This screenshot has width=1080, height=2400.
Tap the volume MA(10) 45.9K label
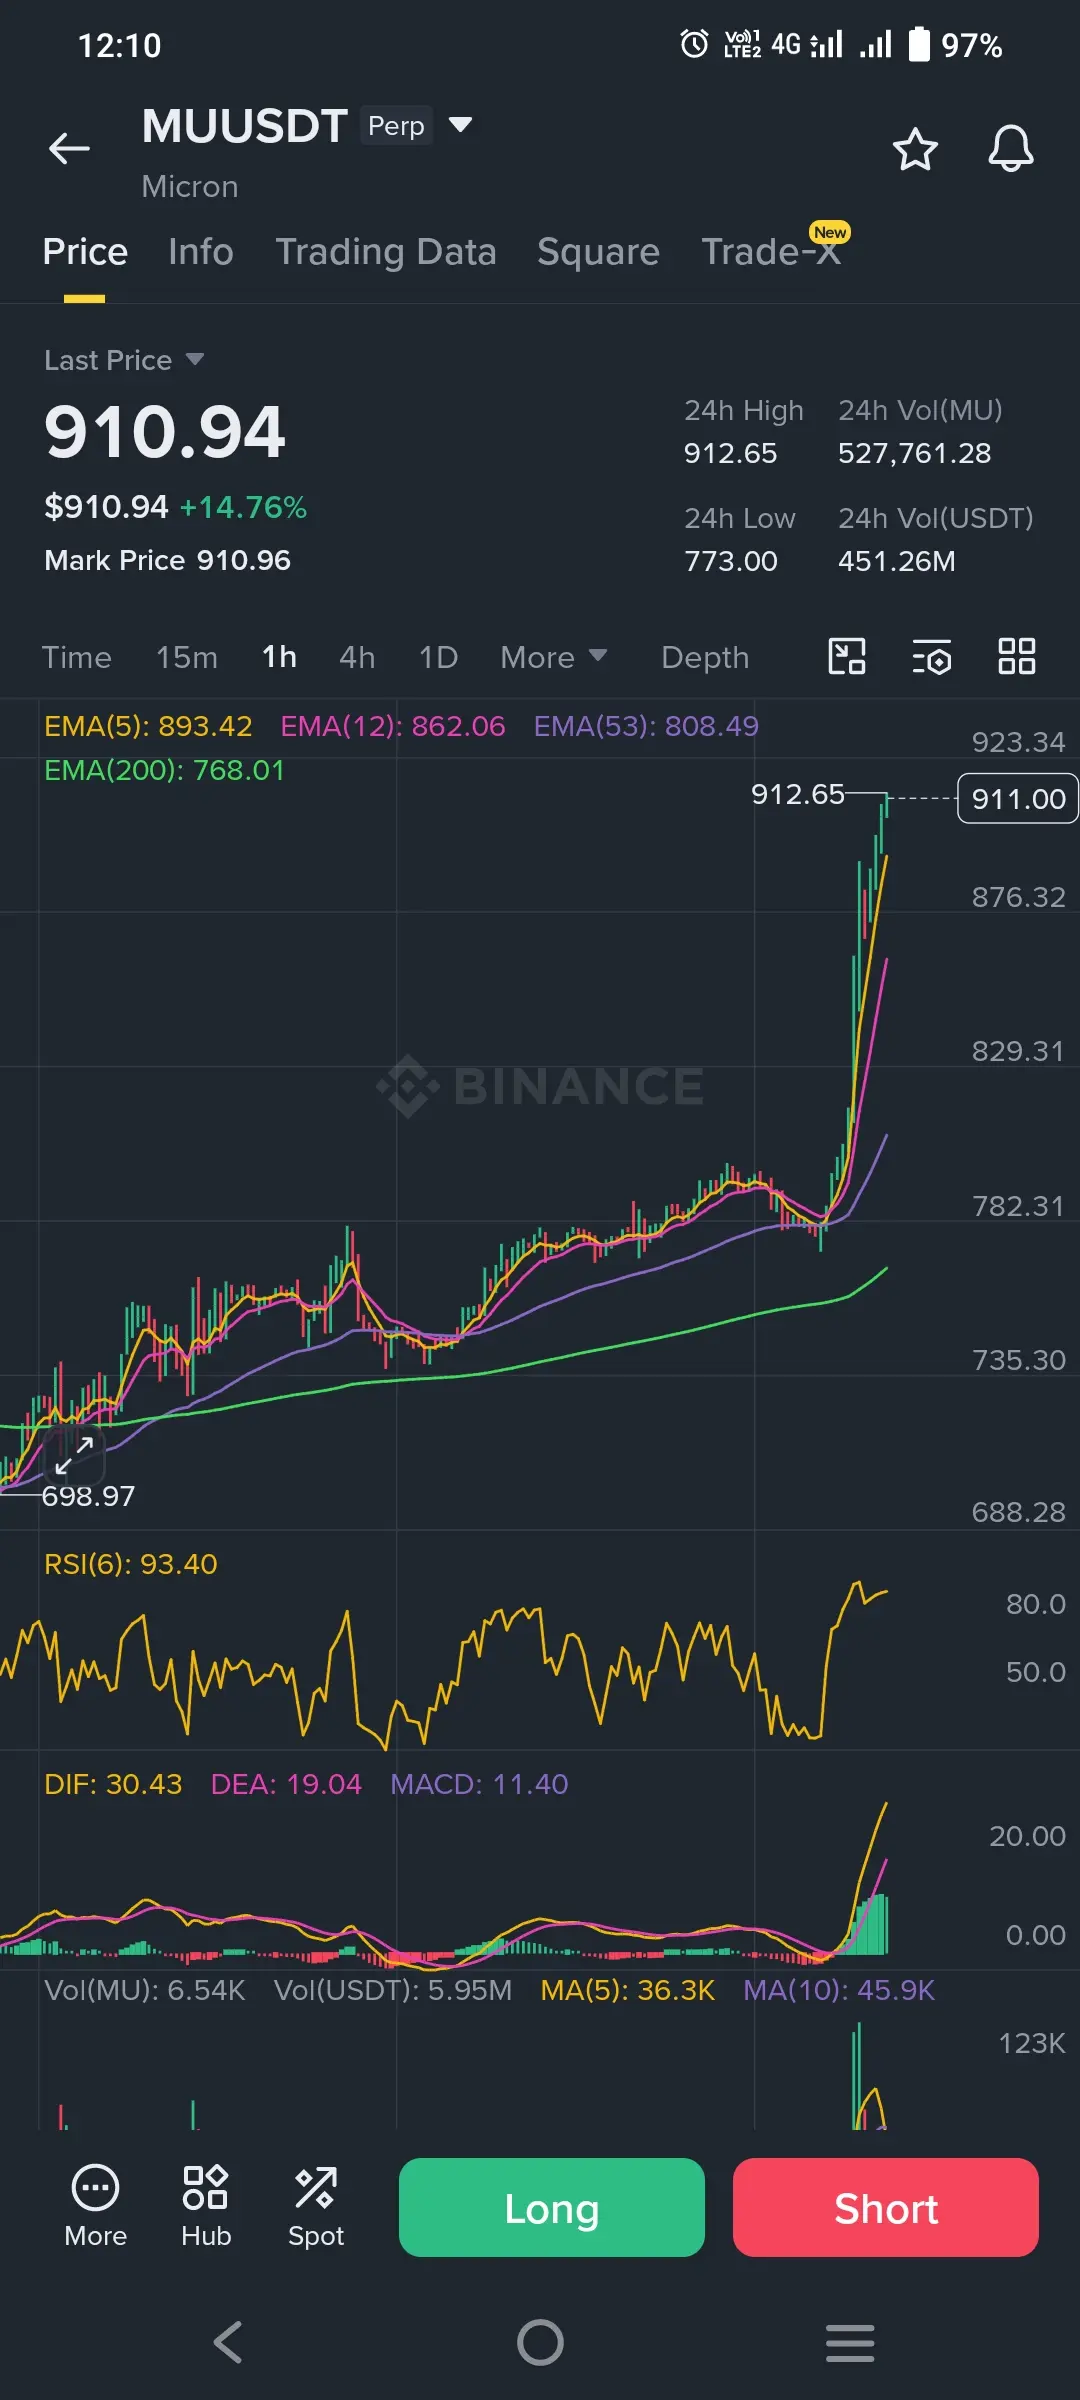[839, 1990]
